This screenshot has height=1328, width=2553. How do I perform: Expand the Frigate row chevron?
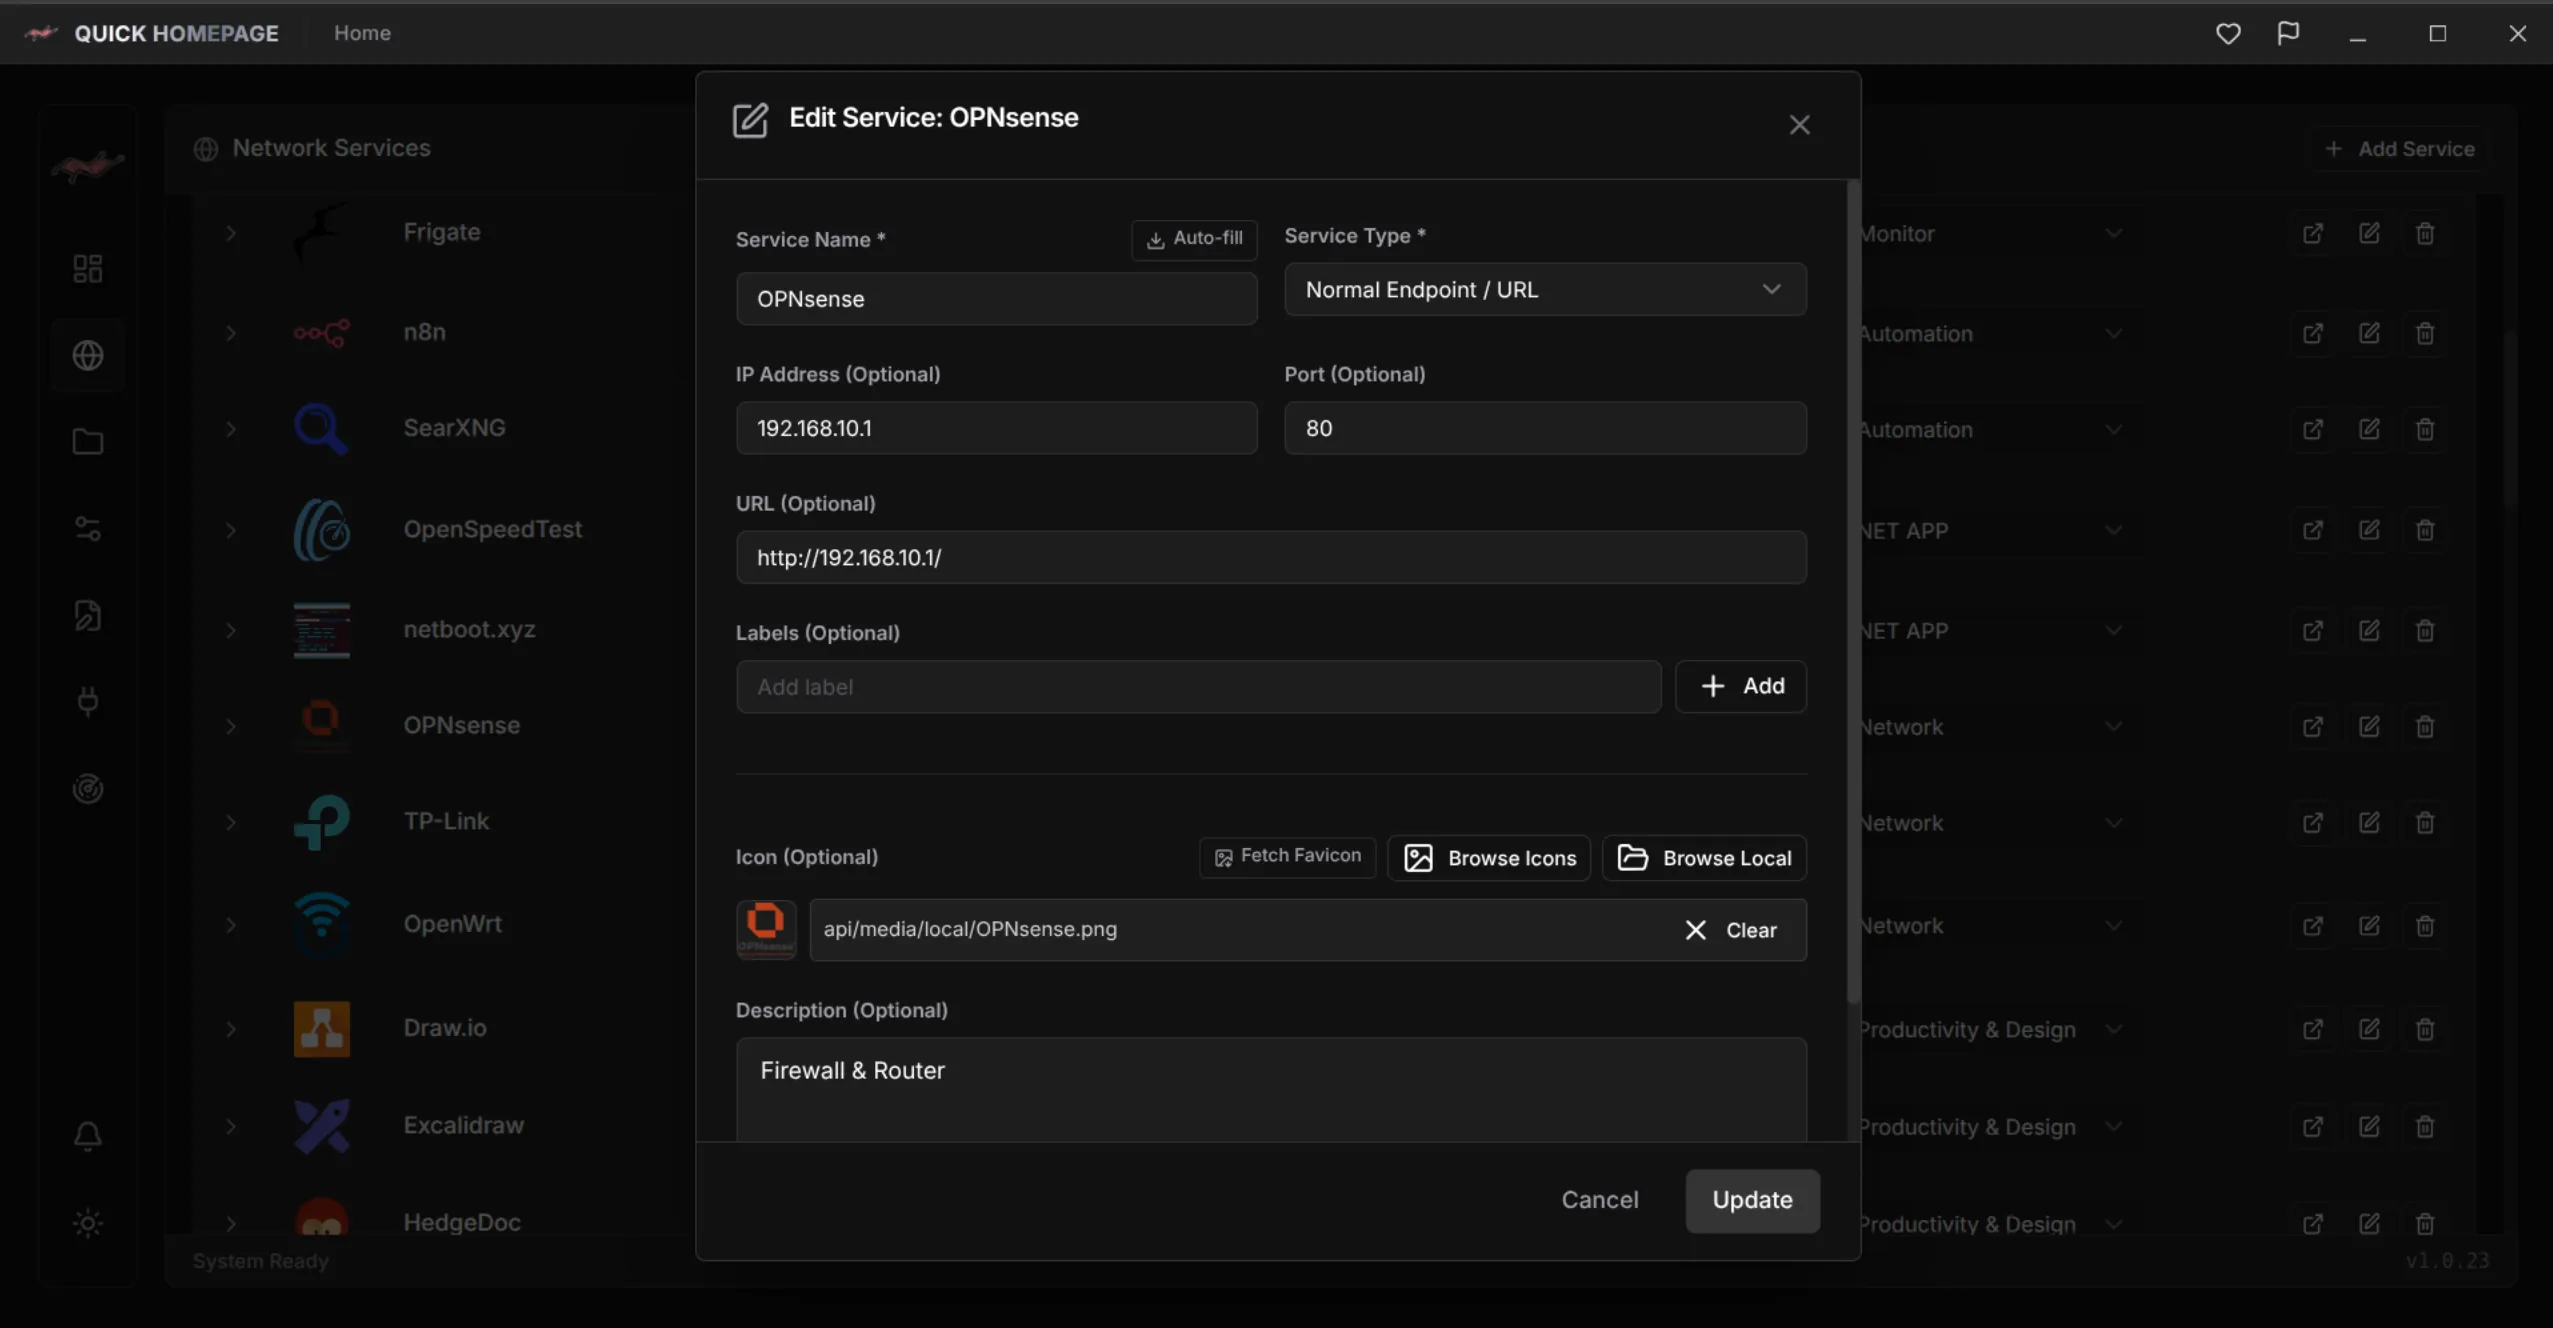point(231,233)
